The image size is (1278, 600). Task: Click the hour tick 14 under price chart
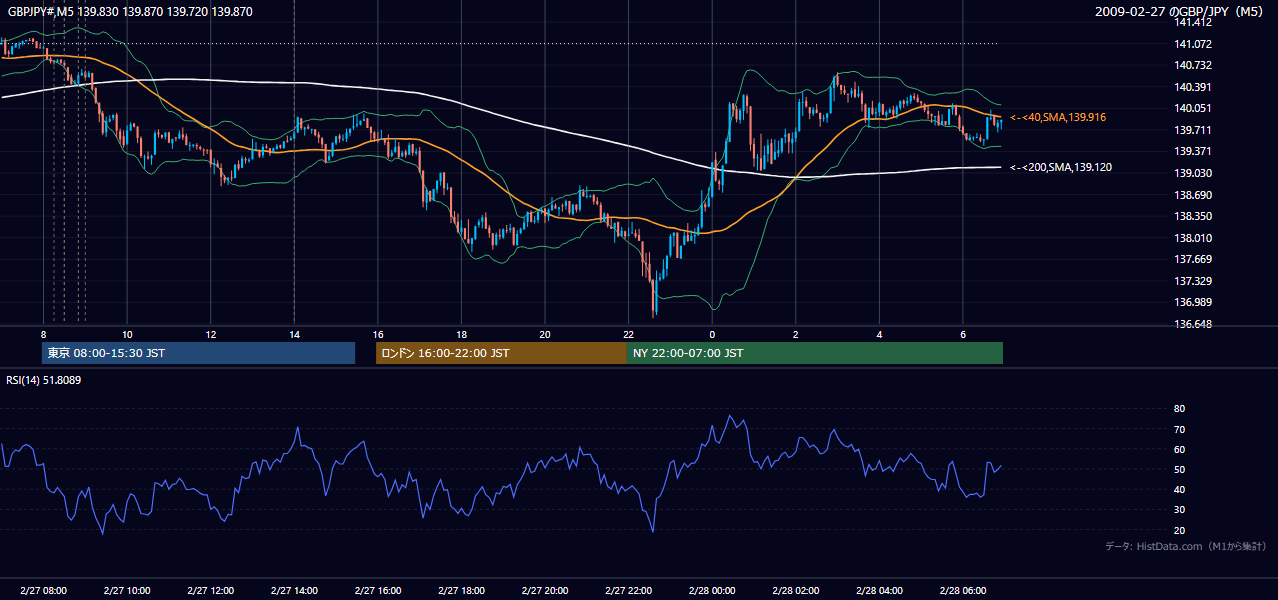pos(294,334)
